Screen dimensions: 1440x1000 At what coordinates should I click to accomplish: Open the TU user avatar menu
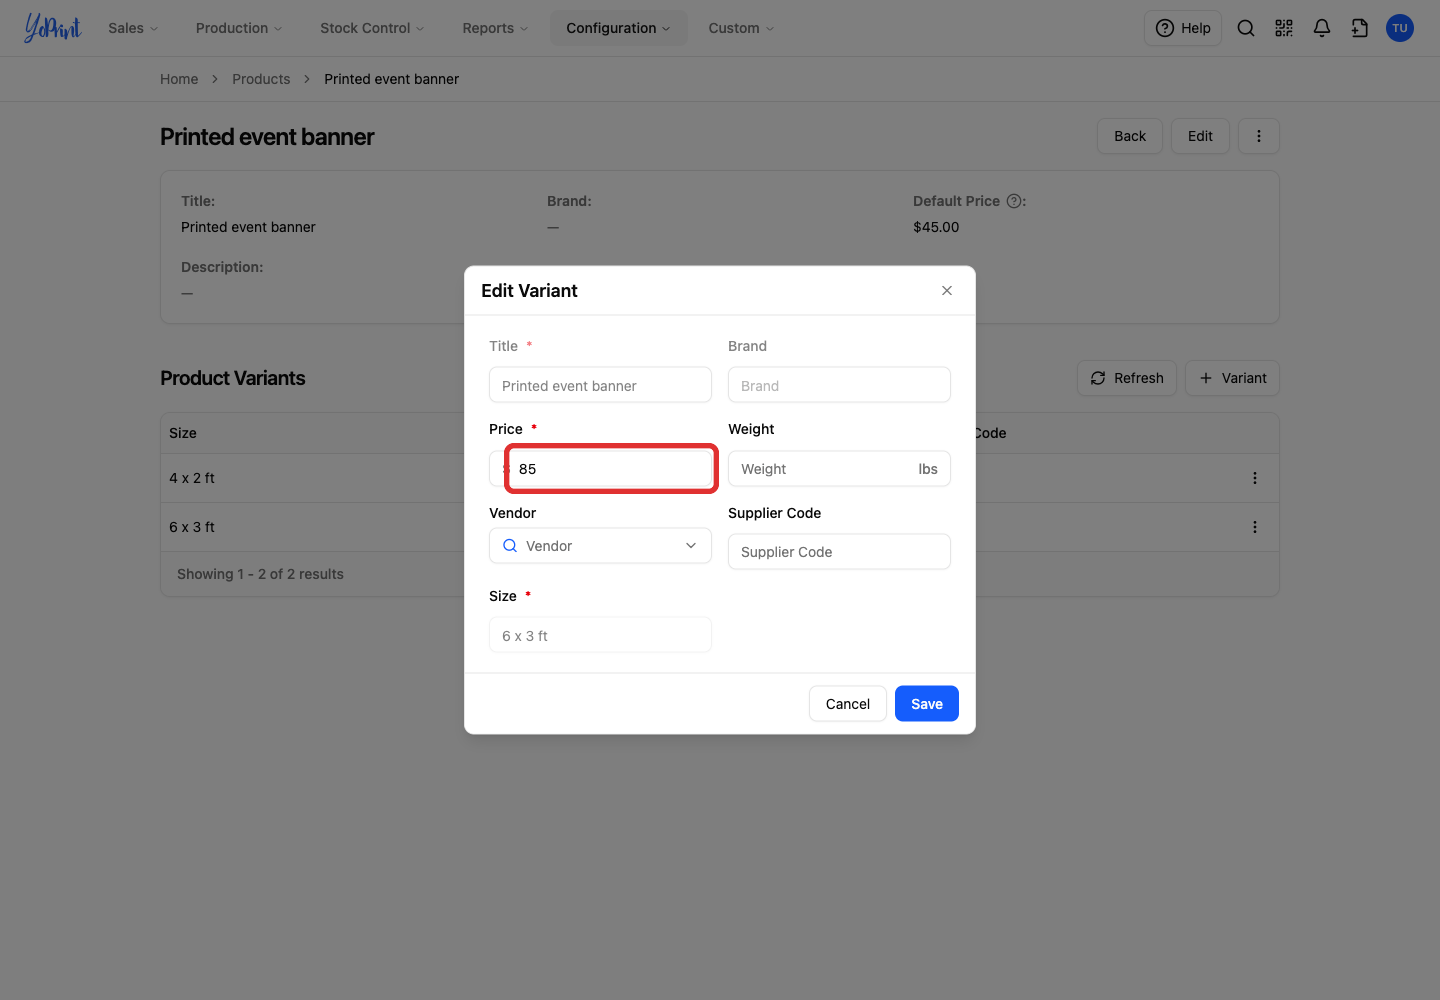1400,28
